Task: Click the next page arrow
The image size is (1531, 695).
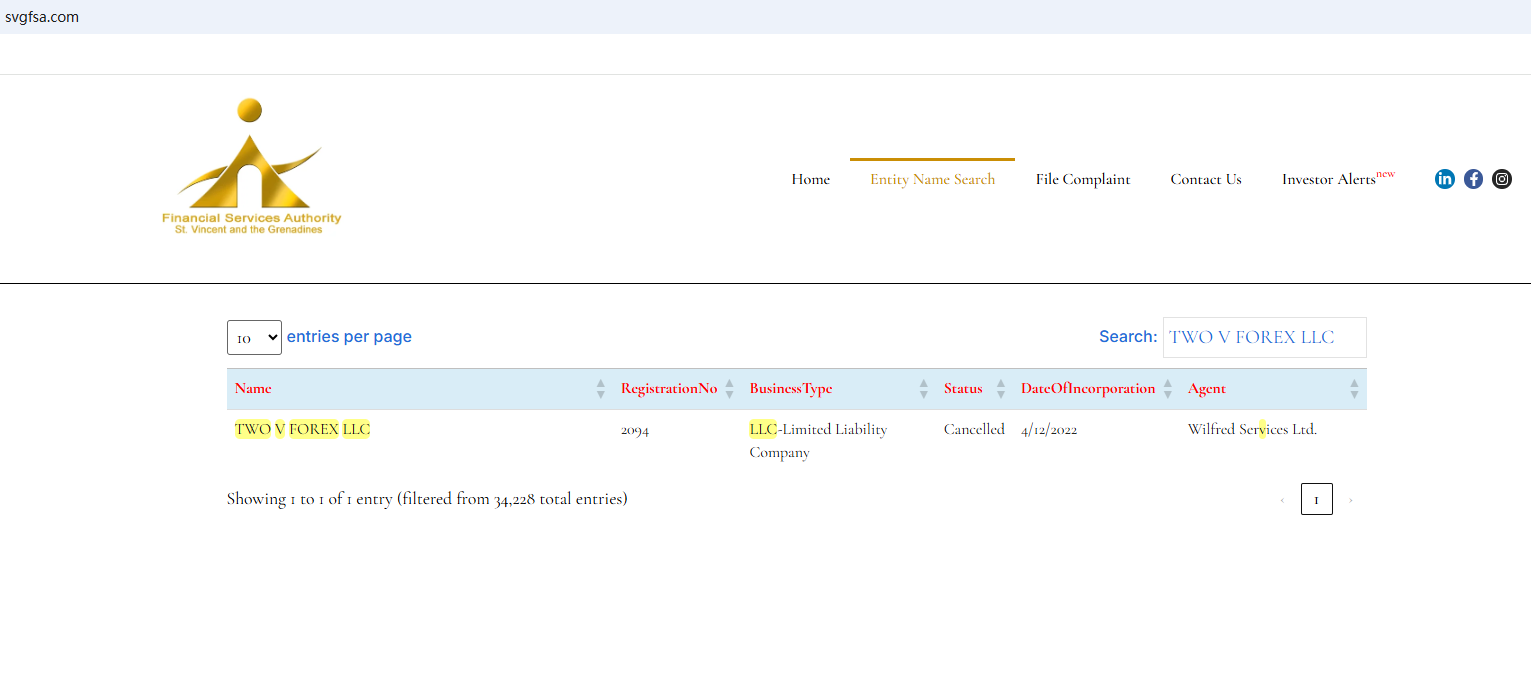Action: (x=1350, y=499)
